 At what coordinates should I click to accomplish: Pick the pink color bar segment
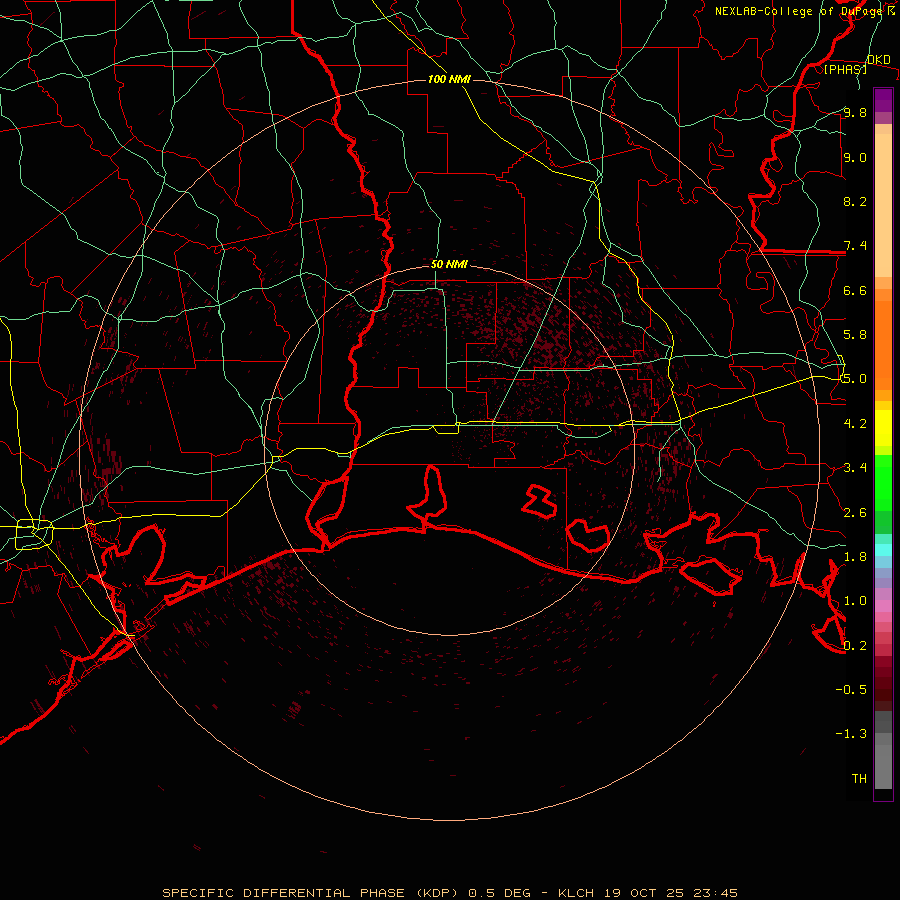pos(883,606)
